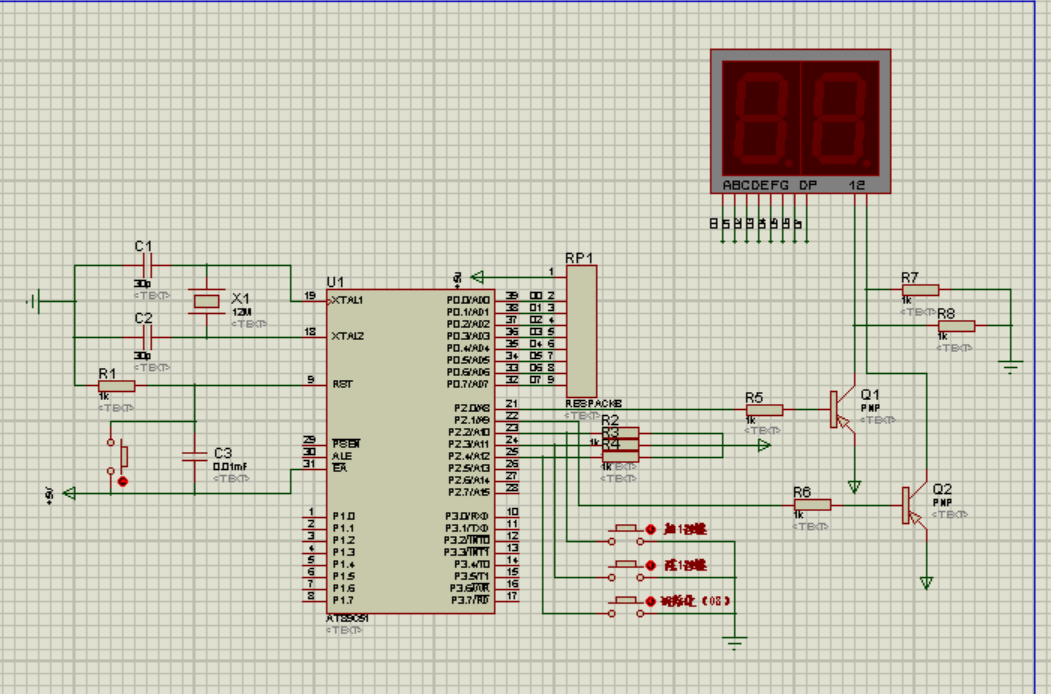This screenshot has width=1051, height=694.
Task: Select resistor pack RP1 body
Action: pos(581,331)
